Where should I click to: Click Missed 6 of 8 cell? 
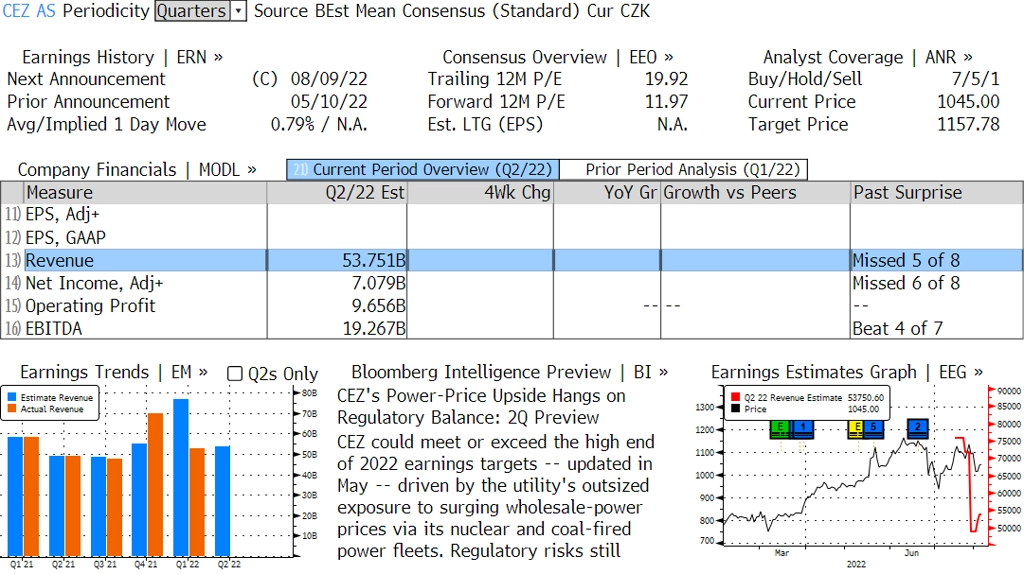(x=906, y=283)
